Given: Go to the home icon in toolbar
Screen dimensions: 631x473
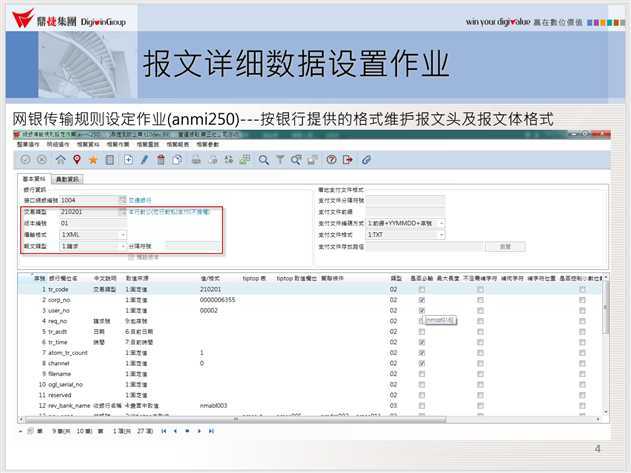Looking at the screenshot, I should pyautogui.click(x=60, y=160).
